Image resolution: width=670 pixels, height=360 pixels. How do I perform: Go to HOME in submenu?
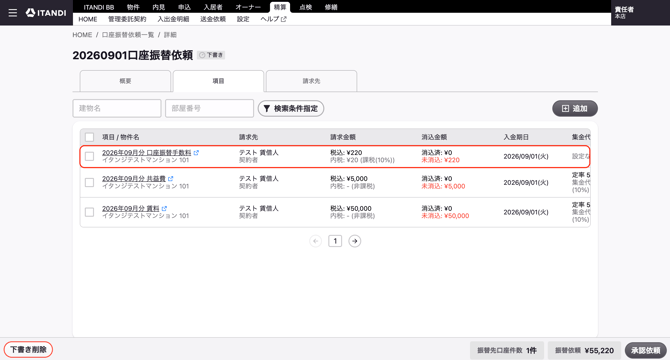[88, 19]
